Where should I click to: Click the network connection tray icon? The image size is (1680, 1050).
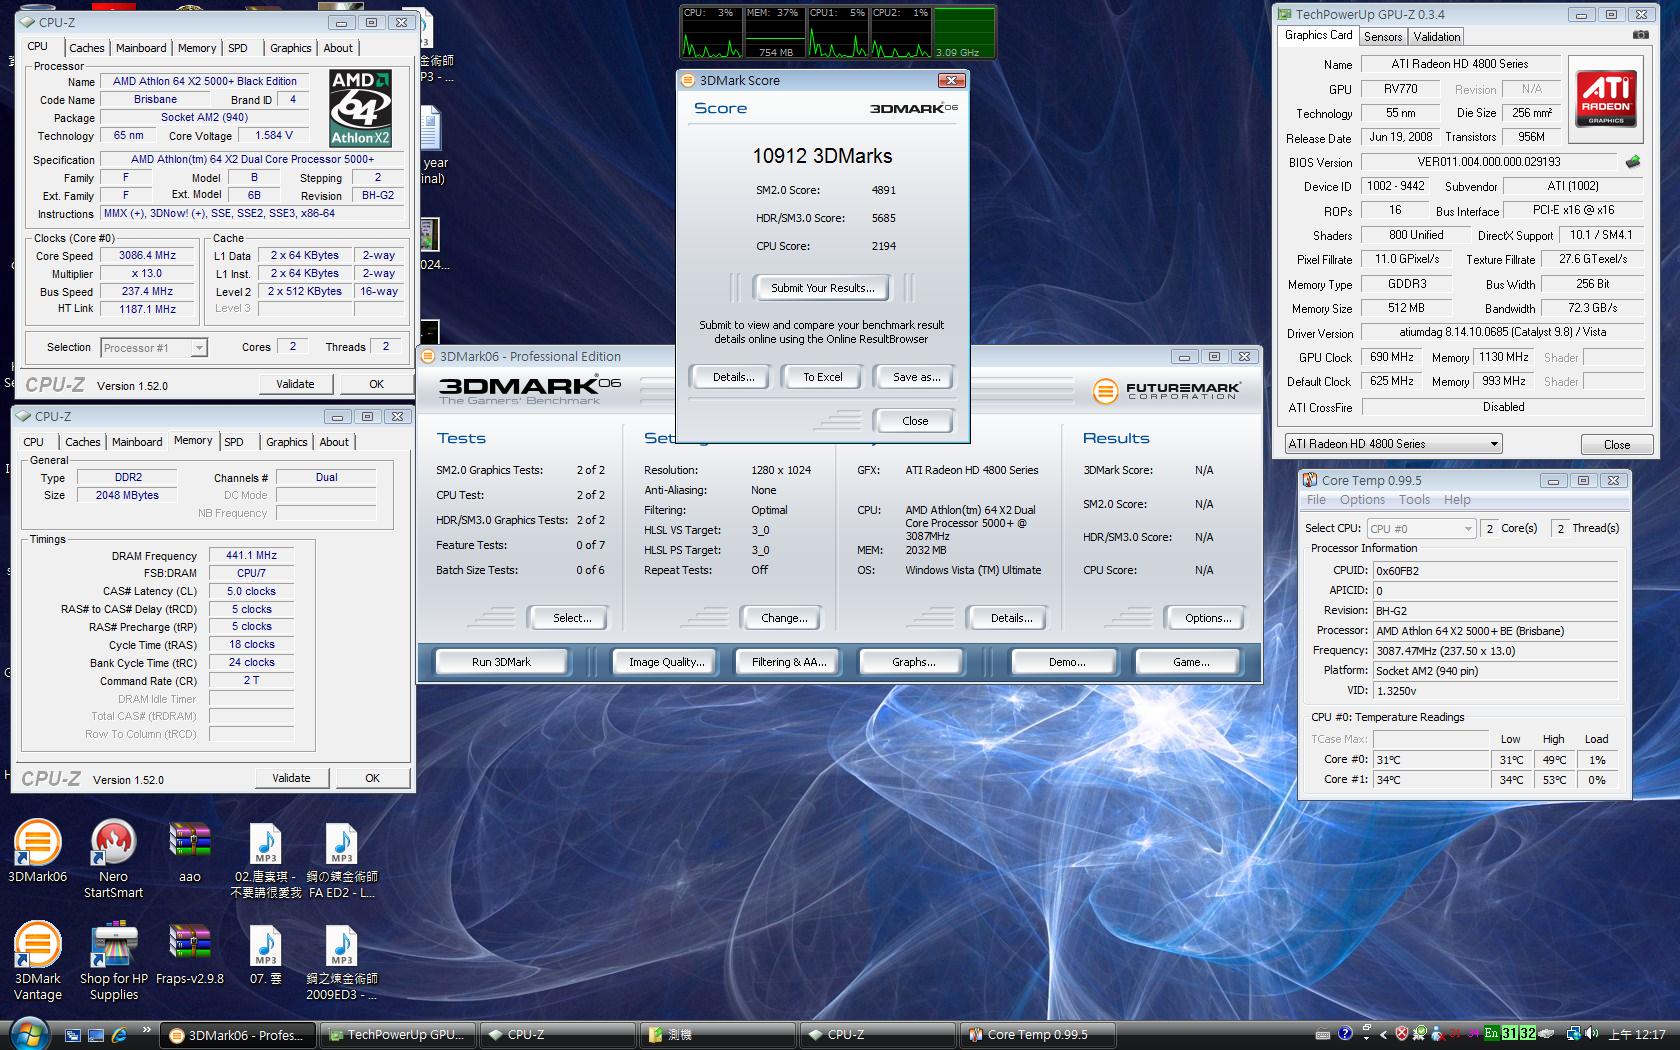1573,1034
